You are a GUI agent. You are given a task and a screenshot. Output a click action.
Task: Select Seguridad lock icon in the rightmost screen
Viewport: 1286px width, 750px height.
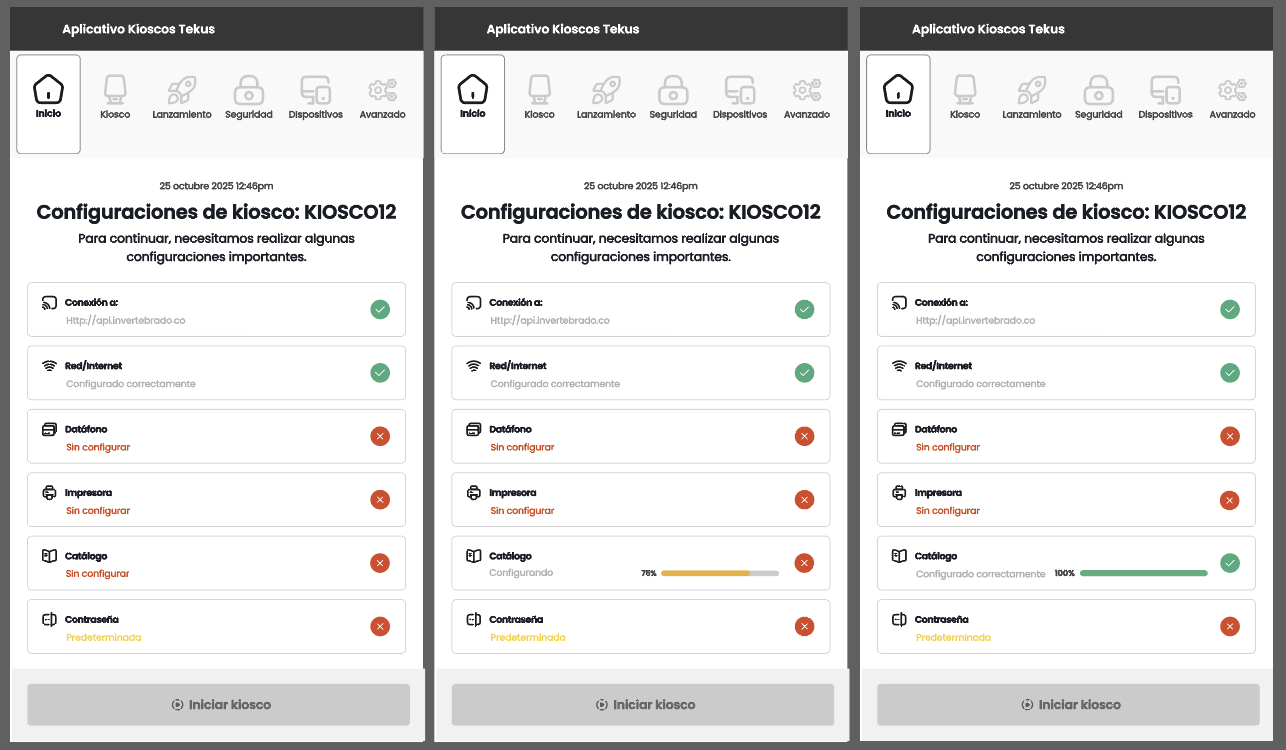pos(1098,91)
